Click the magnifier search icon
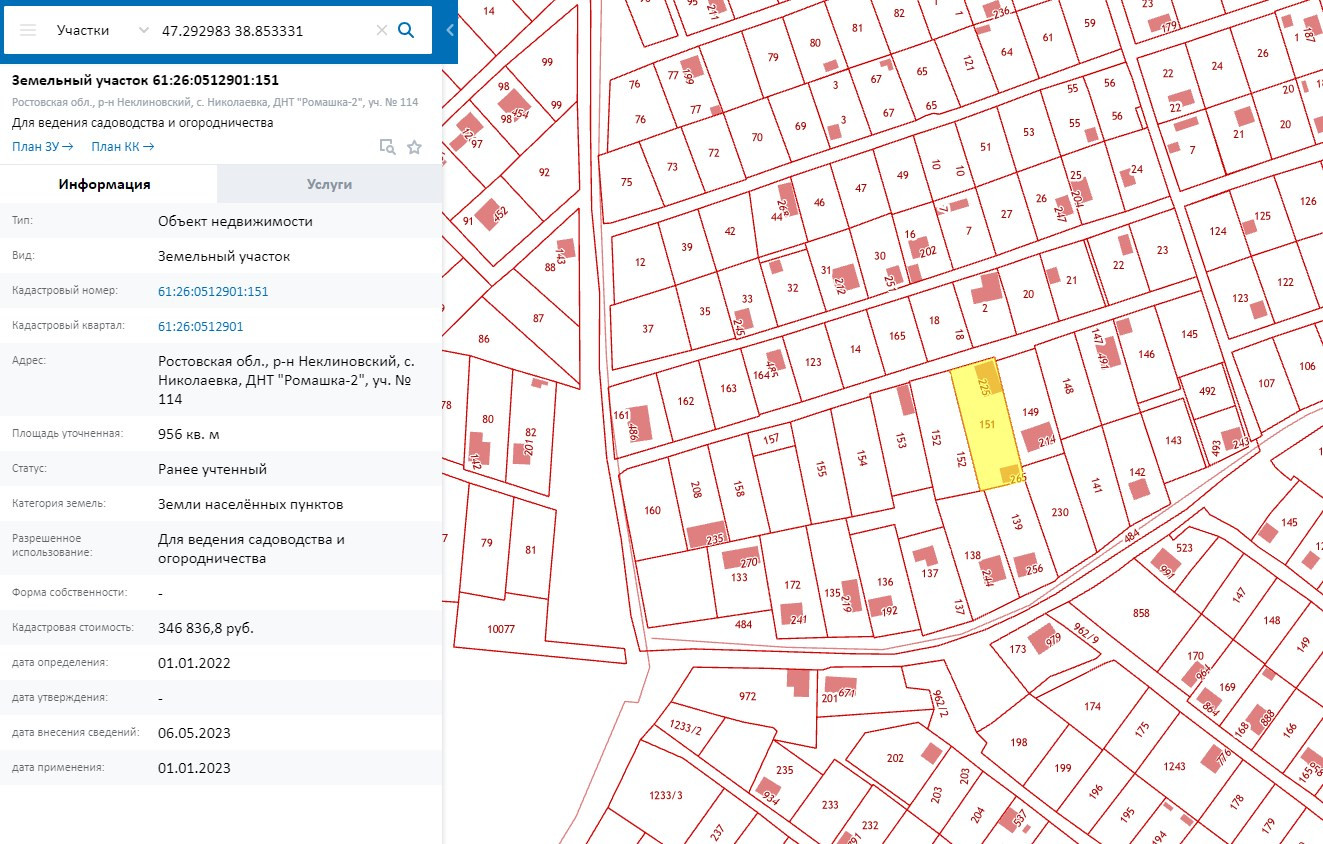The image size is (1323, 844). coord(406,30)
